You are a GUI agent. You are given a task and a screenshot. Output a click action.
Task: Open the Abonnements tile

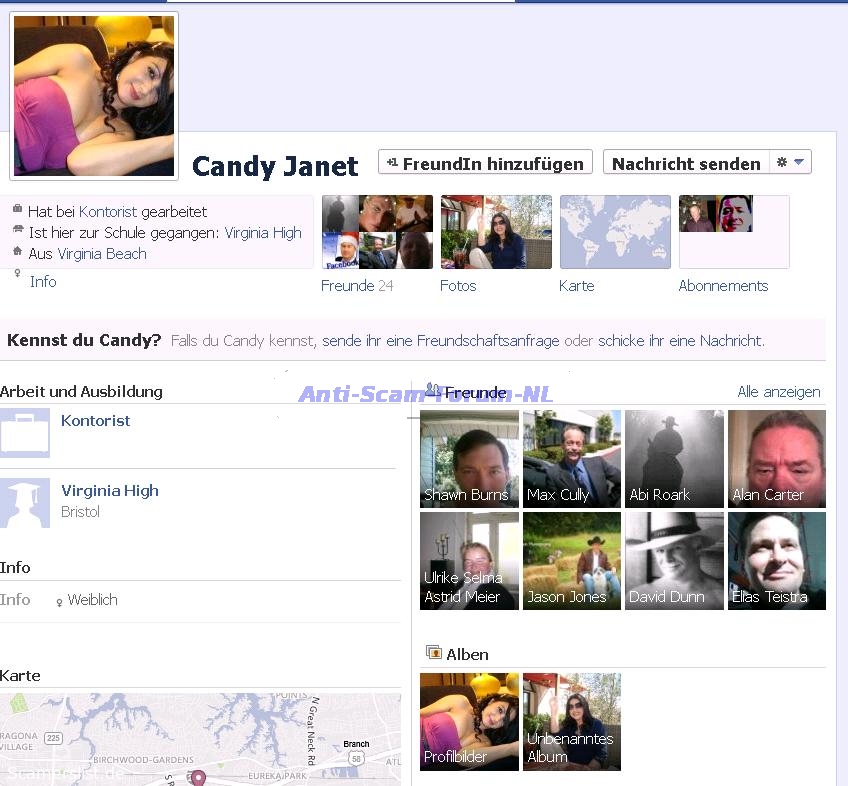click(x=734, y=232)
